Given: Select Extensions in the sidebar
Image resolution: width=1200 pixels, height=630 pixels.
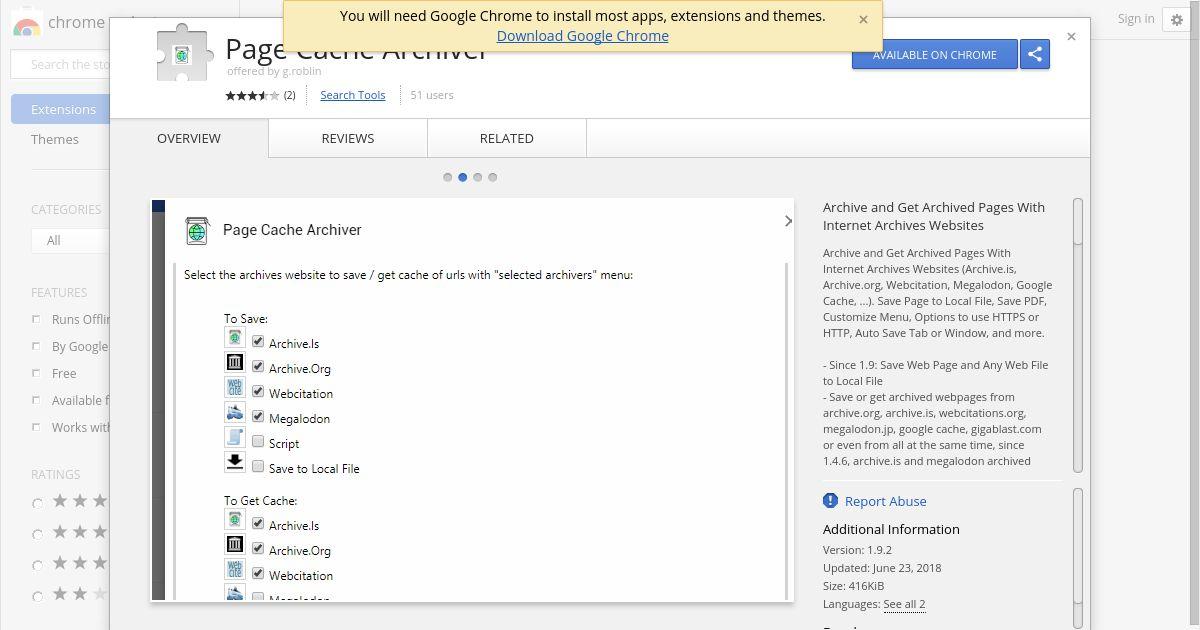Looking at the screenshot, I should [61, 109].
